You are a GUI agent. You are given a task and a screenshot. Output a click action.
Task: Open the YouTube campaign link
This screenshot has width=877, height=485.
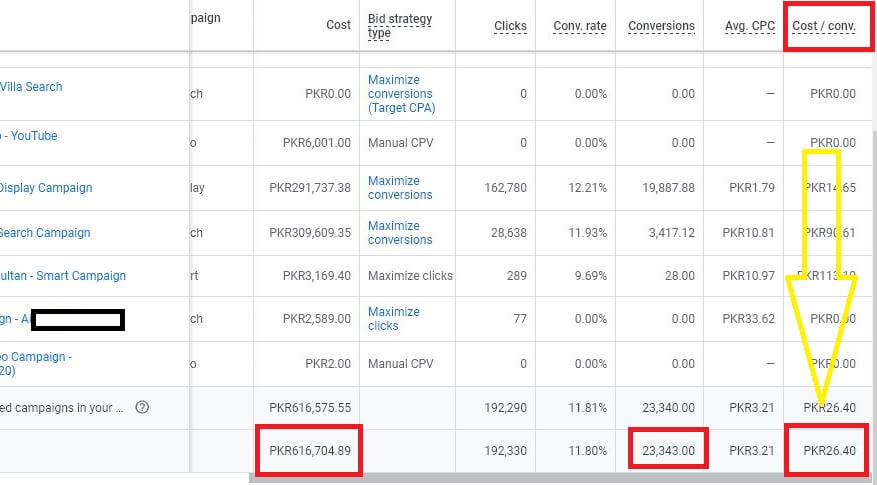(x=33, y=136)
